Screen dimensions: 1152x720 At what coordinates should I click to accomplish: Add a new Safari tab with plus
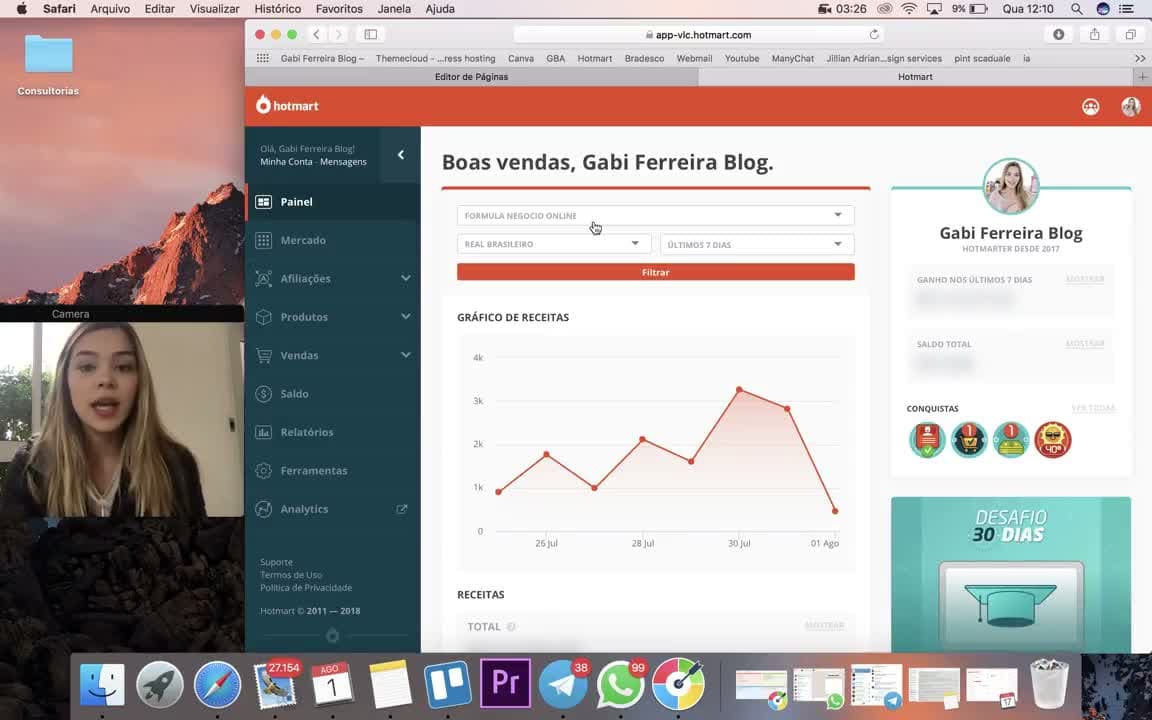(1142, 76)
